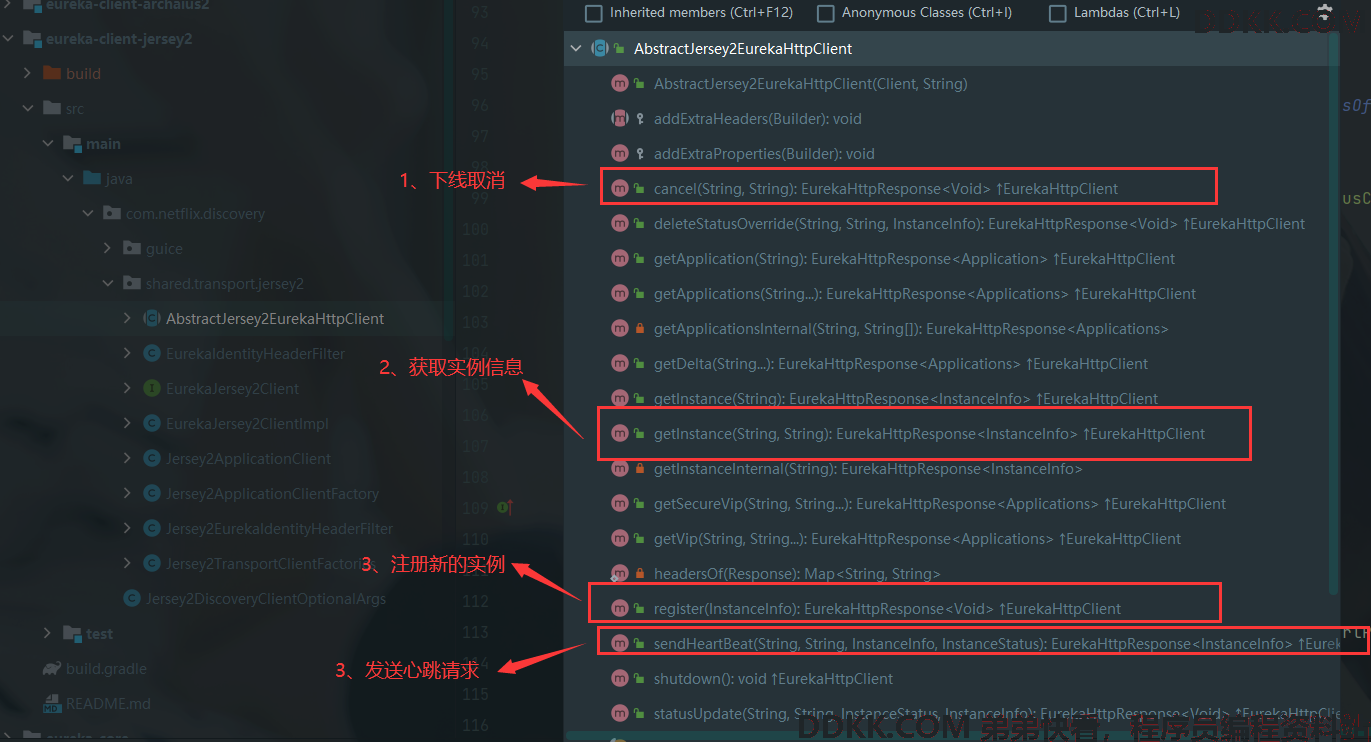Click the interface icon of EurekaJersey2Client
1371x742 pixels.
click(x=152, y=389)
